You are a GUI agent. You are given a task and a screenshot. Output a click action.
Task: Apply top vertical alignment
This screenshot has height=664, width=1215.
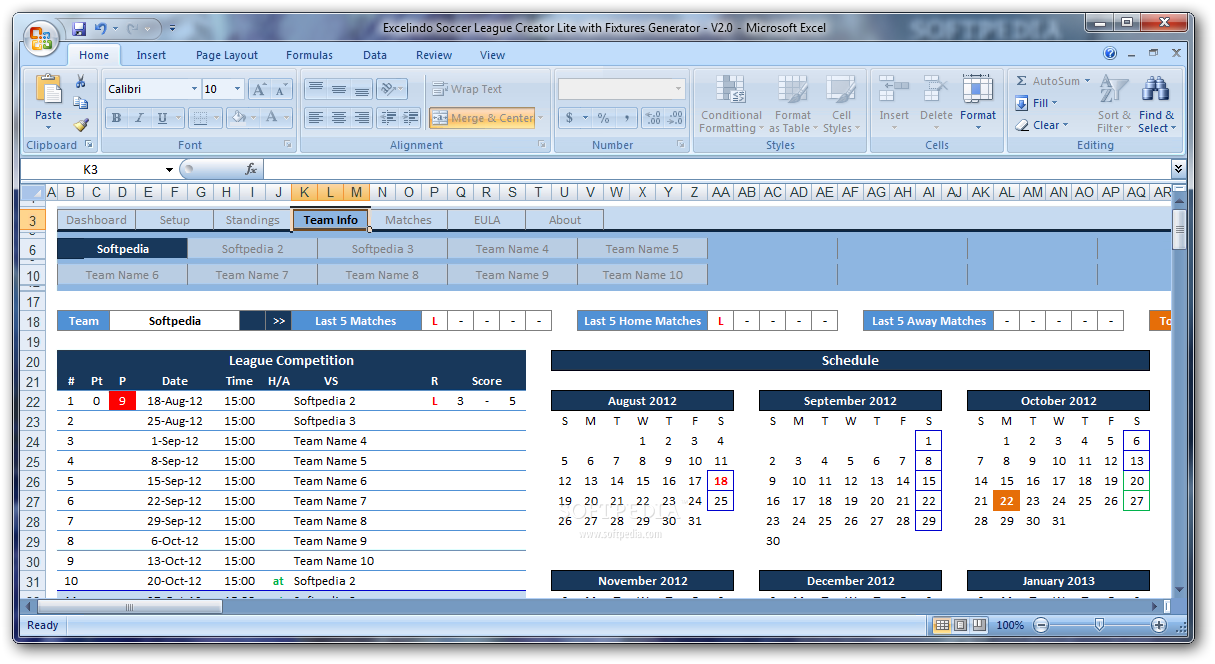[x=316, y=89]
